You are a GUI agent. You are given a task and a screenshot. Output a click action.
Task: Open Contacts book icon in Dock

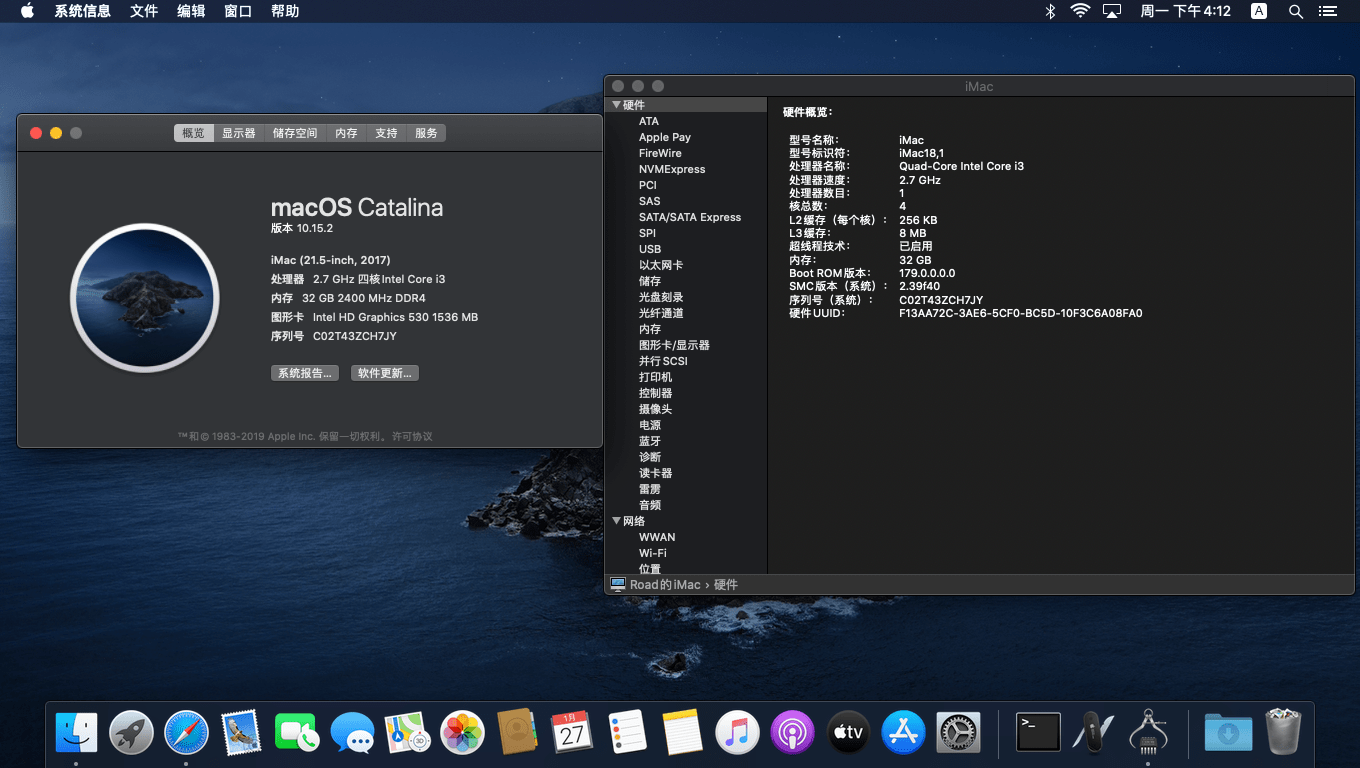(517, 733)
